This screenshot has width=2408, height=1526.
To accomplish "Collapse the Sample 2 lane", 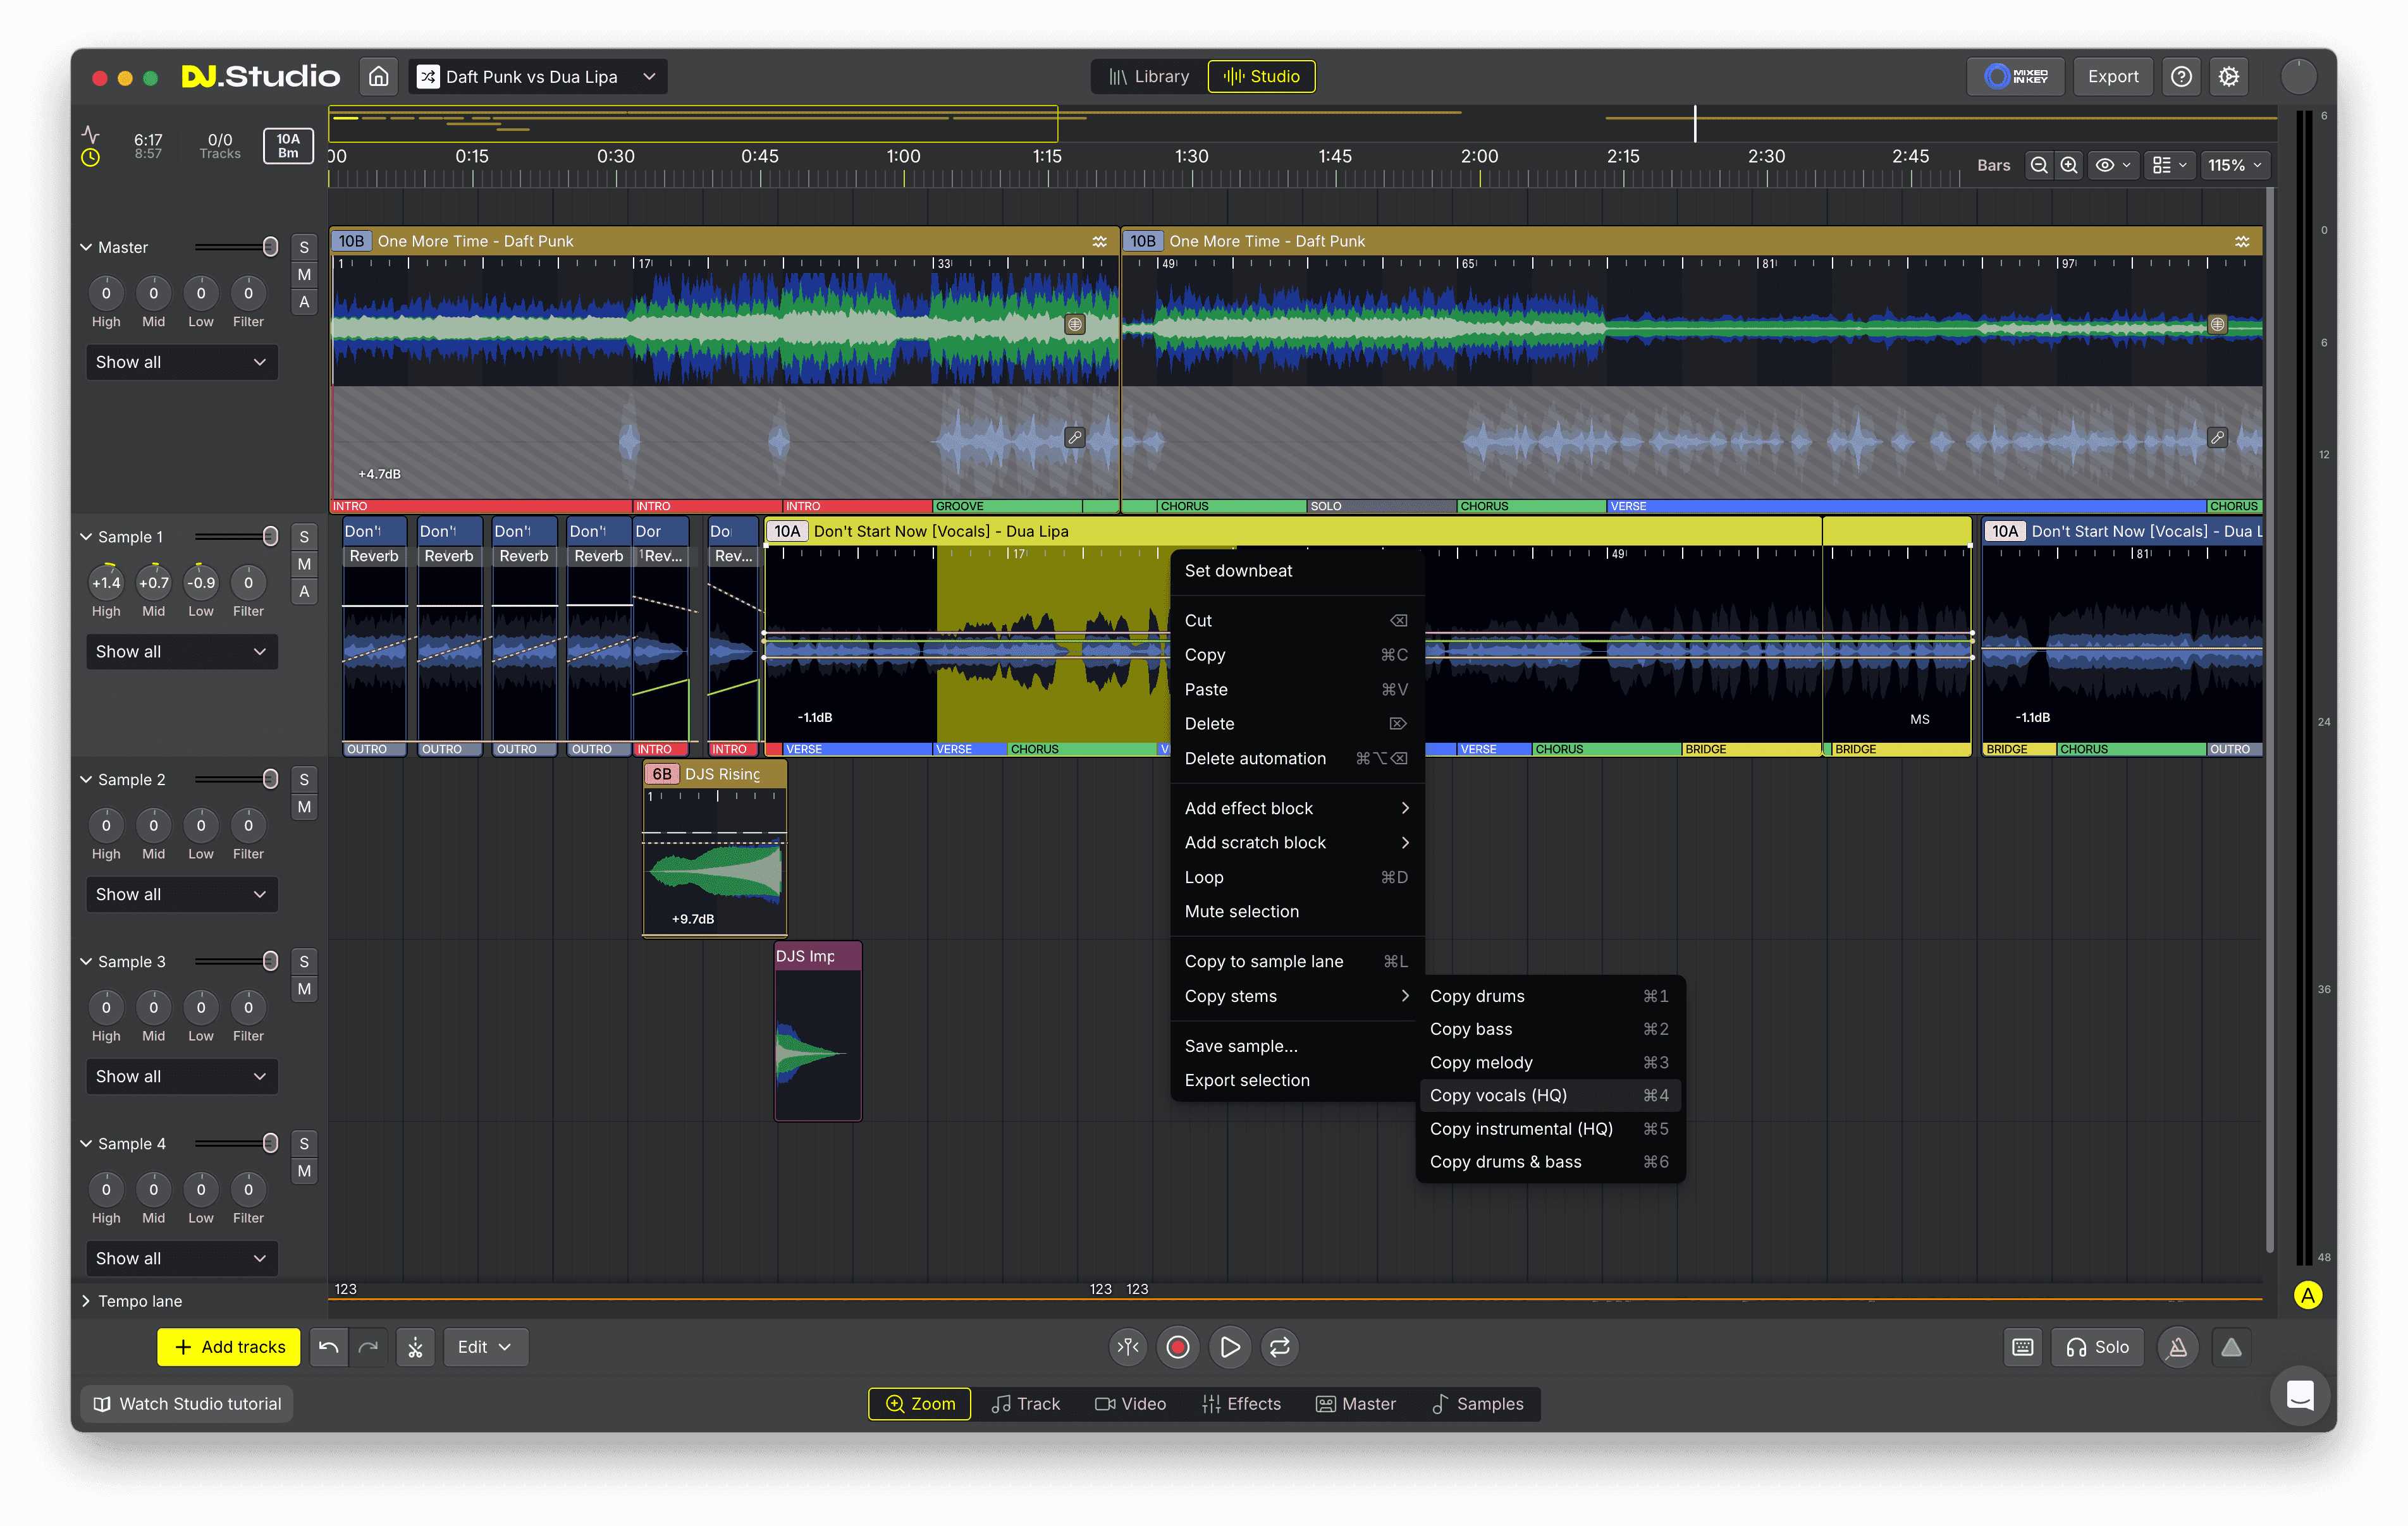I will 86,780.
